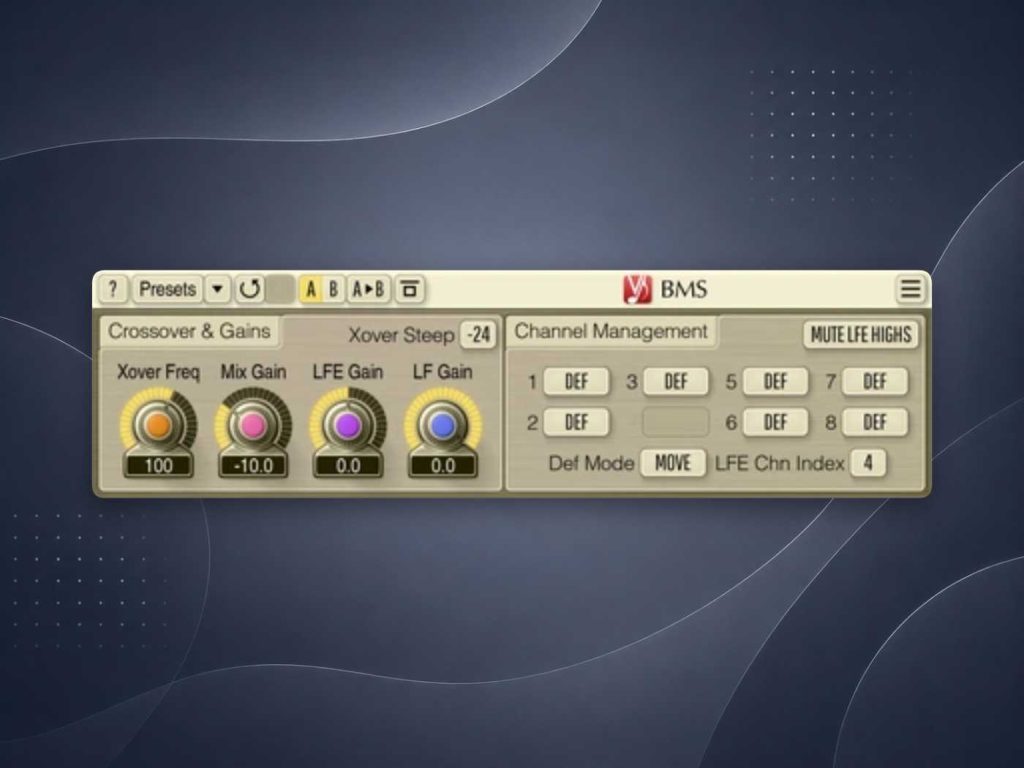
Task: Click the Def Mode MOVE button
Action: 673,463
